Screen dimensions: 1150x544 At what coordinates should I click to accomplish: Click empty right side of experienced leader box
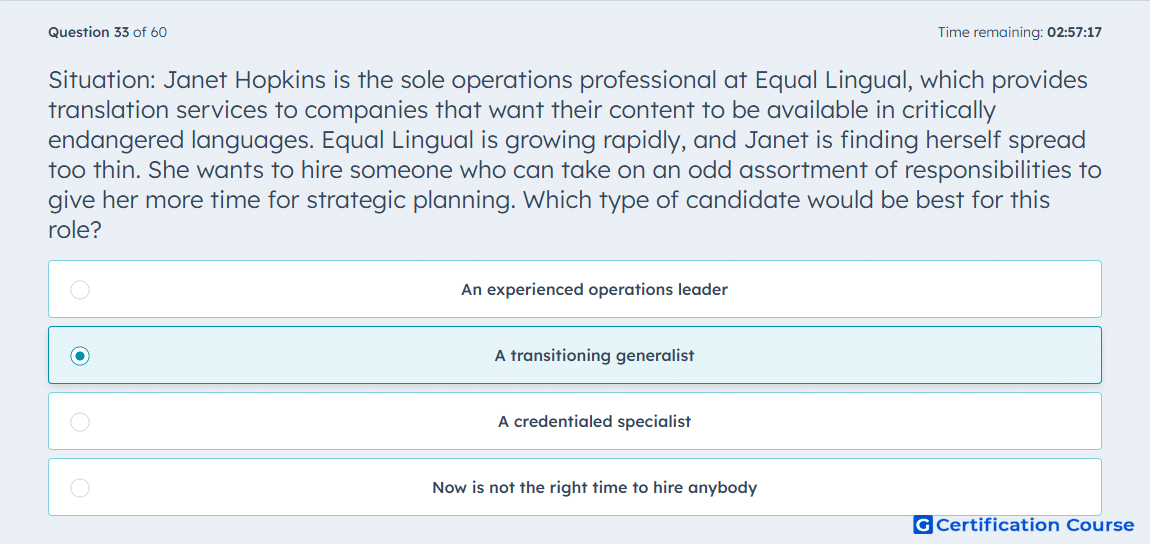click(917, 290)
